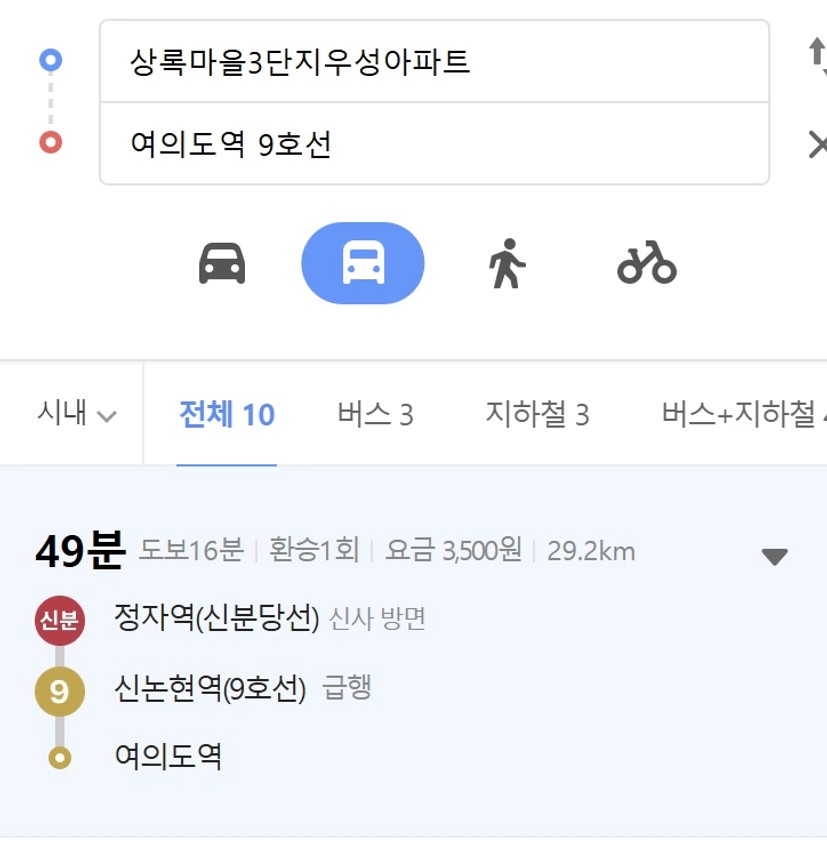
Task: Click the Line 9 gold badge
Action: tap(60, 691)
